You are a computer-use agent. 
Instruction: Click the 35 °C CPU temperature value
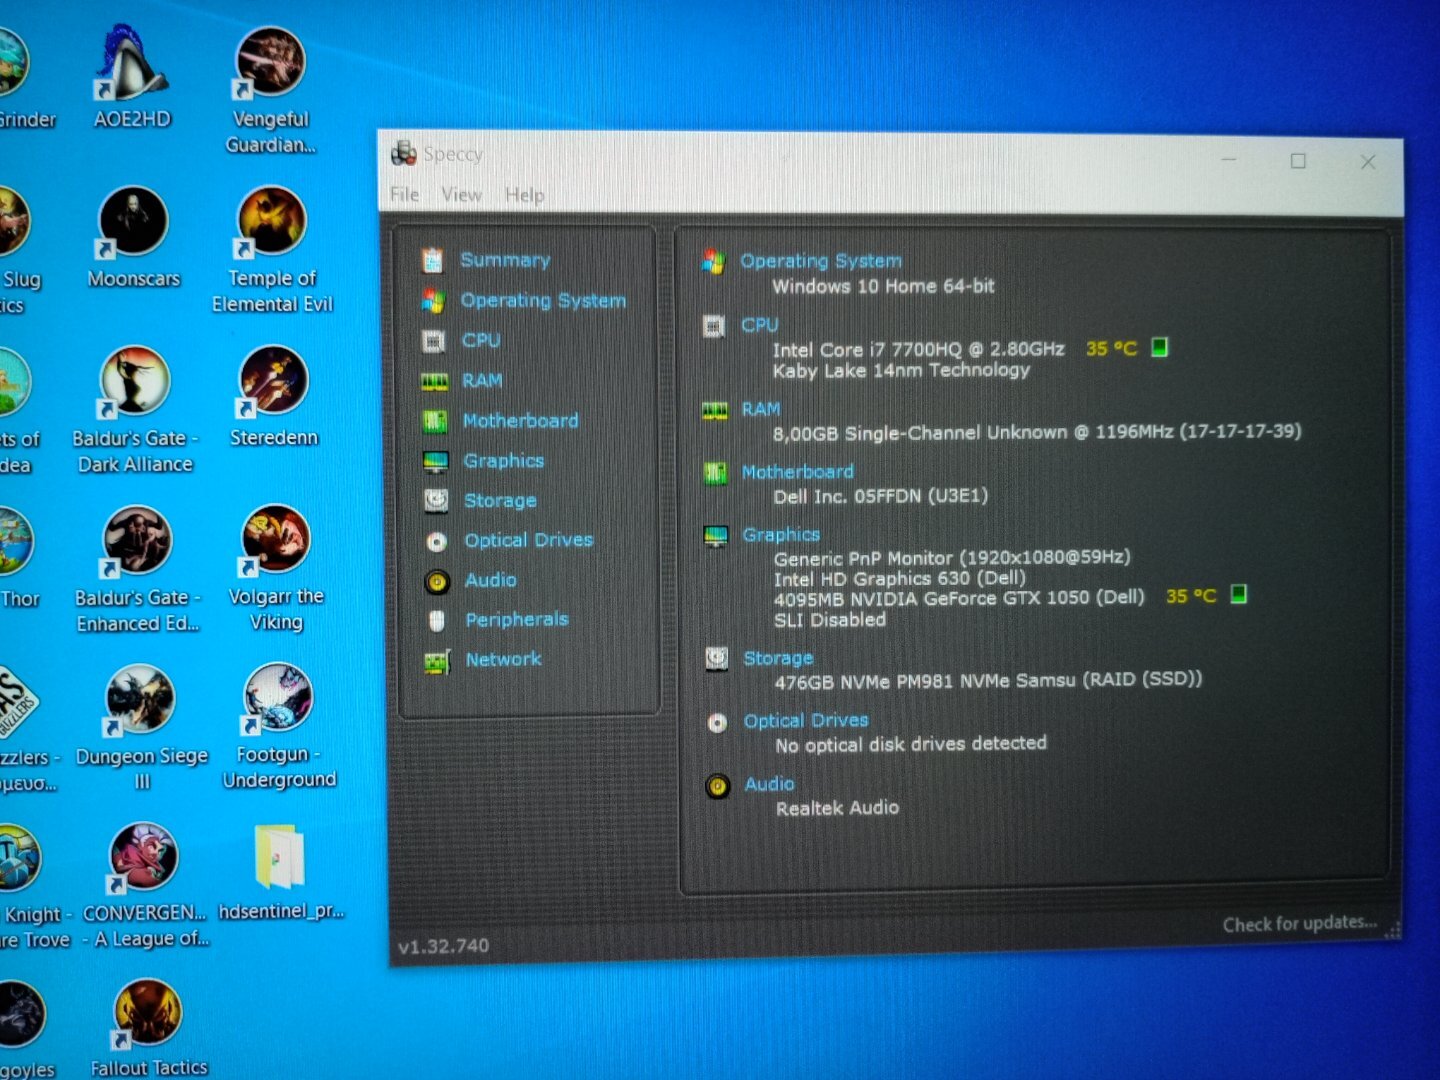(x=1112, y=348)
